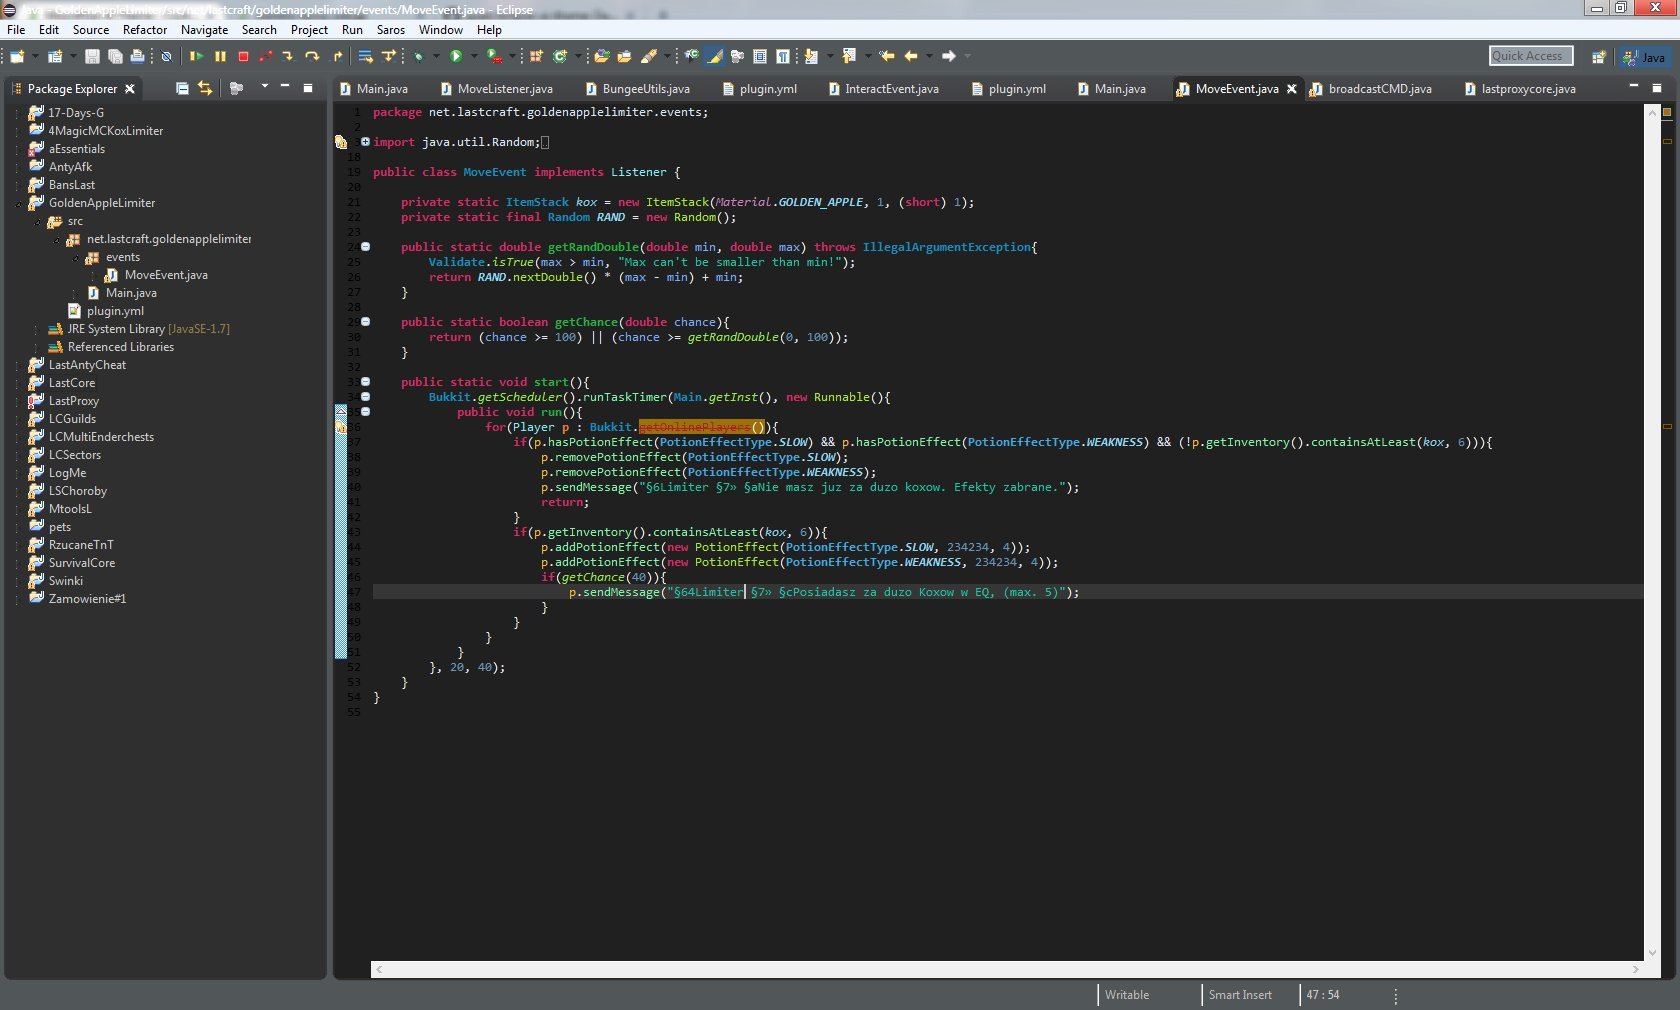Click the Skip All Breakpoints icon
The width and height of the screenshot is (1680, 1010).
(x=167, y=57)
